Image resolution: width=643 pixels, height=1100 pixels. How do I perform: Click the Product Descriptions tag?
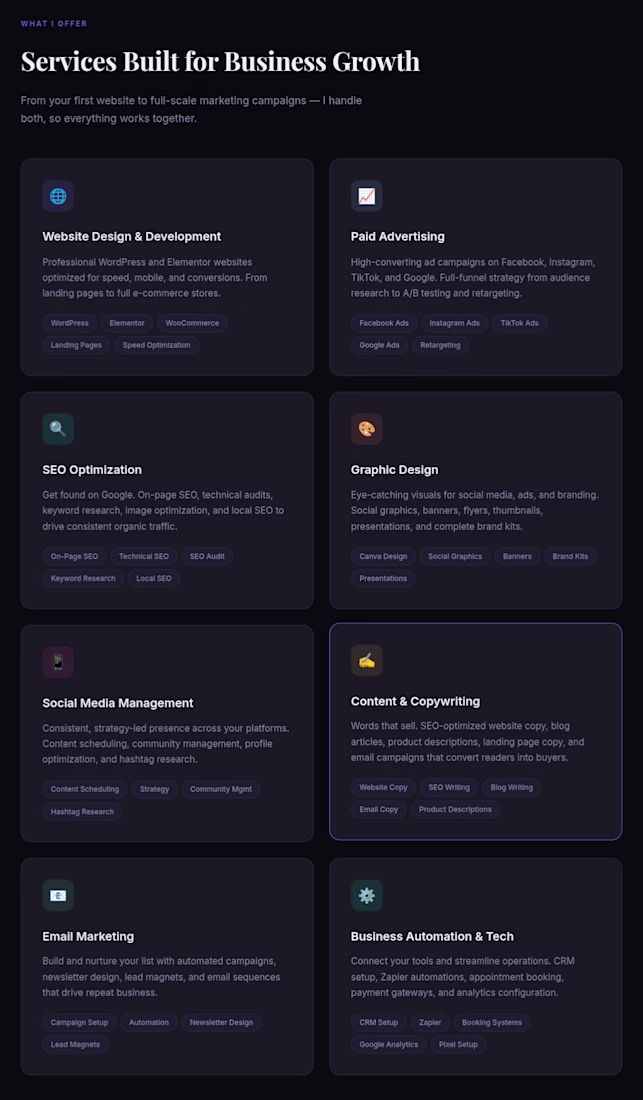tap(455, 810)
